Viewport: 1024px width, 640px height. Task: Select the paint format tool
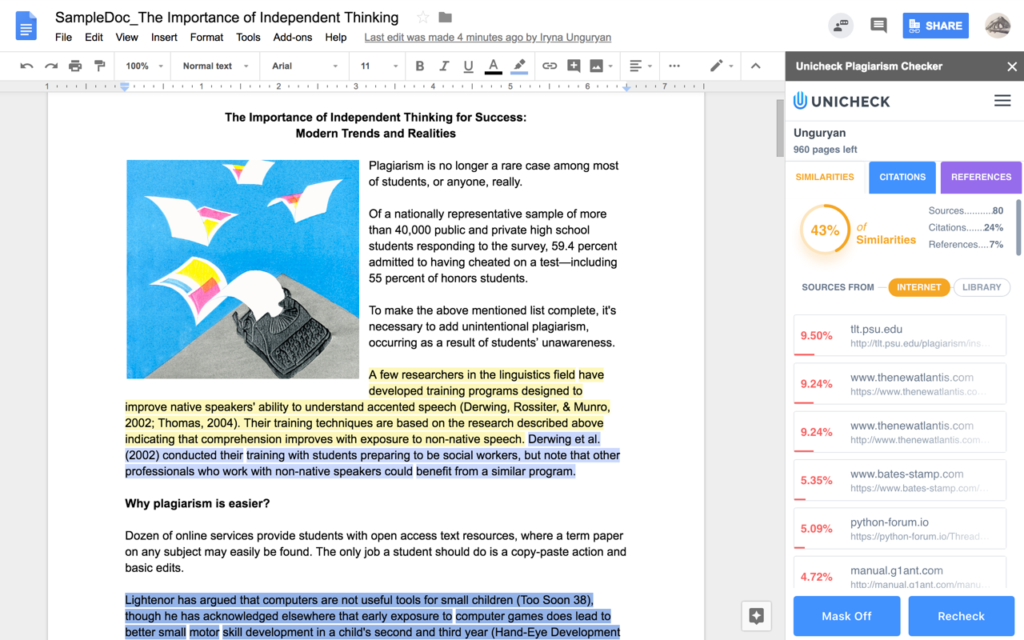point(99,66)
